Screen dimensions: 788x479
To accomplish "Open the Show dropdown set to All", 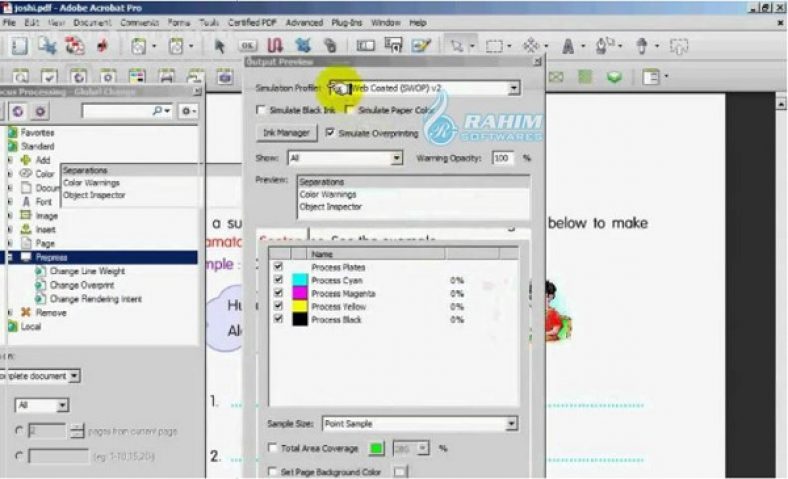I will coord(397,158).
